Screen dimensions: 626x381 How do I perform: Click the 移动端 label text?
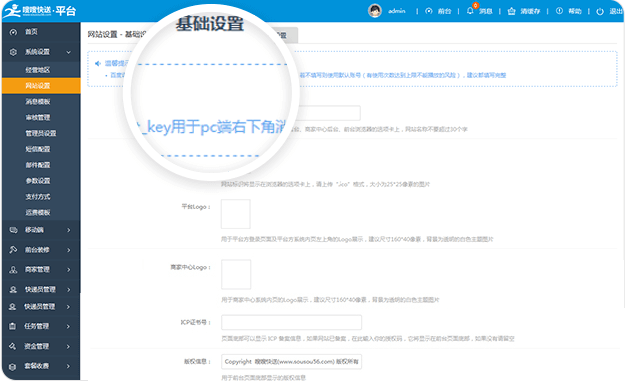click(x=35, y=230)
